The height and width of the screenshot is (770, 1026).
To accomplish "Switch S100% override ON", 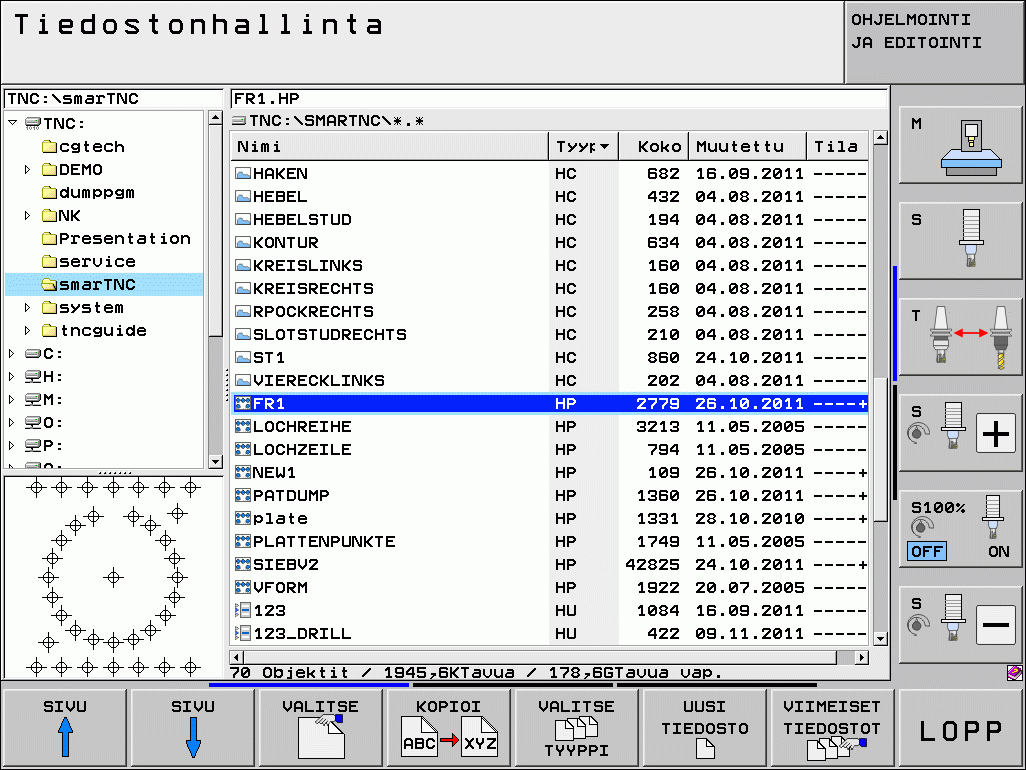I will (998, 551).
